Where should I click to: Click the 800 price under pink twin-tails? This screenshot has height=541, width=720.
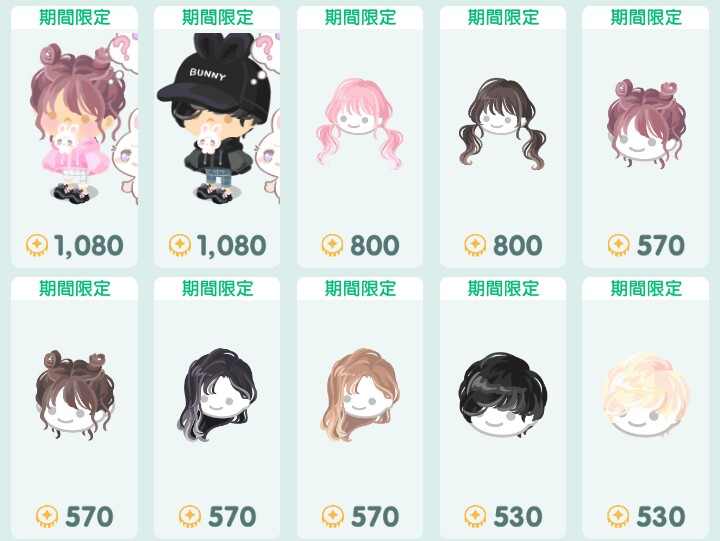pyautogui.click(x=375, y=245)
